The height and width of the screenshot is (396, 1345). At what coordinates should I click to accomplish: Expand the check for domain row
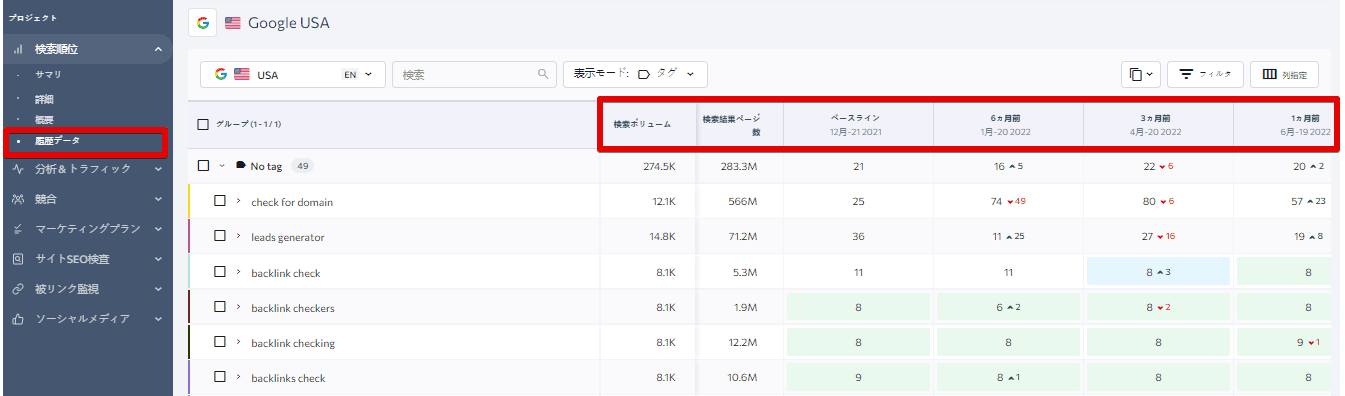(x=238, y=202)
